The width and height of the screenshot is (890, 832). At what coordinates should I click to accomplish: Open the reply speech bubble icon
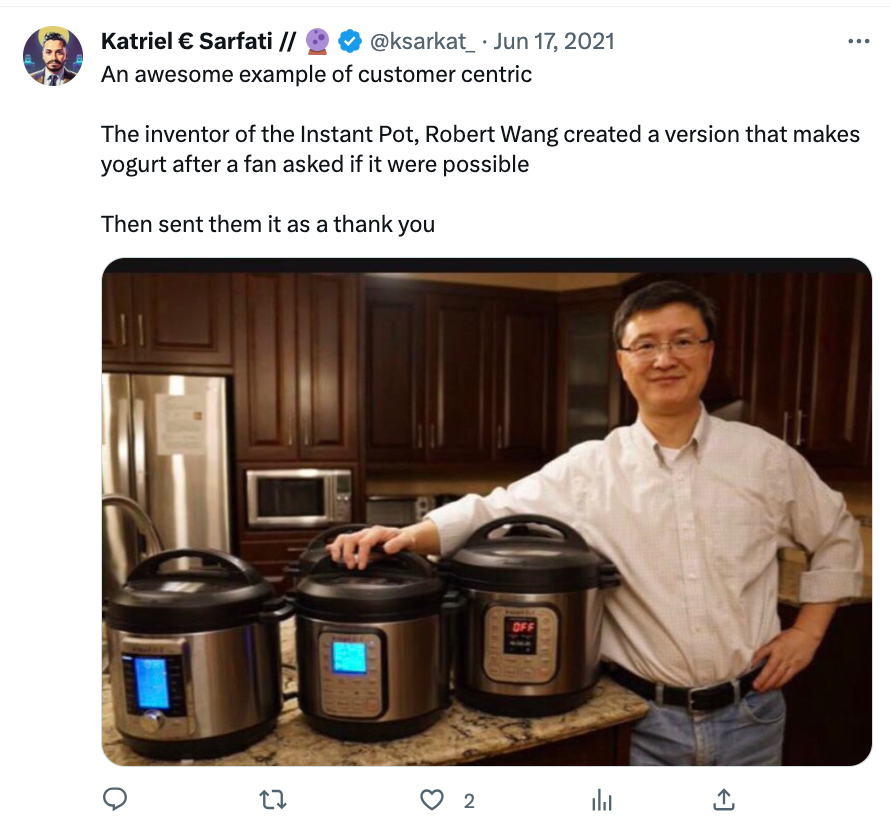coord(115,800)
